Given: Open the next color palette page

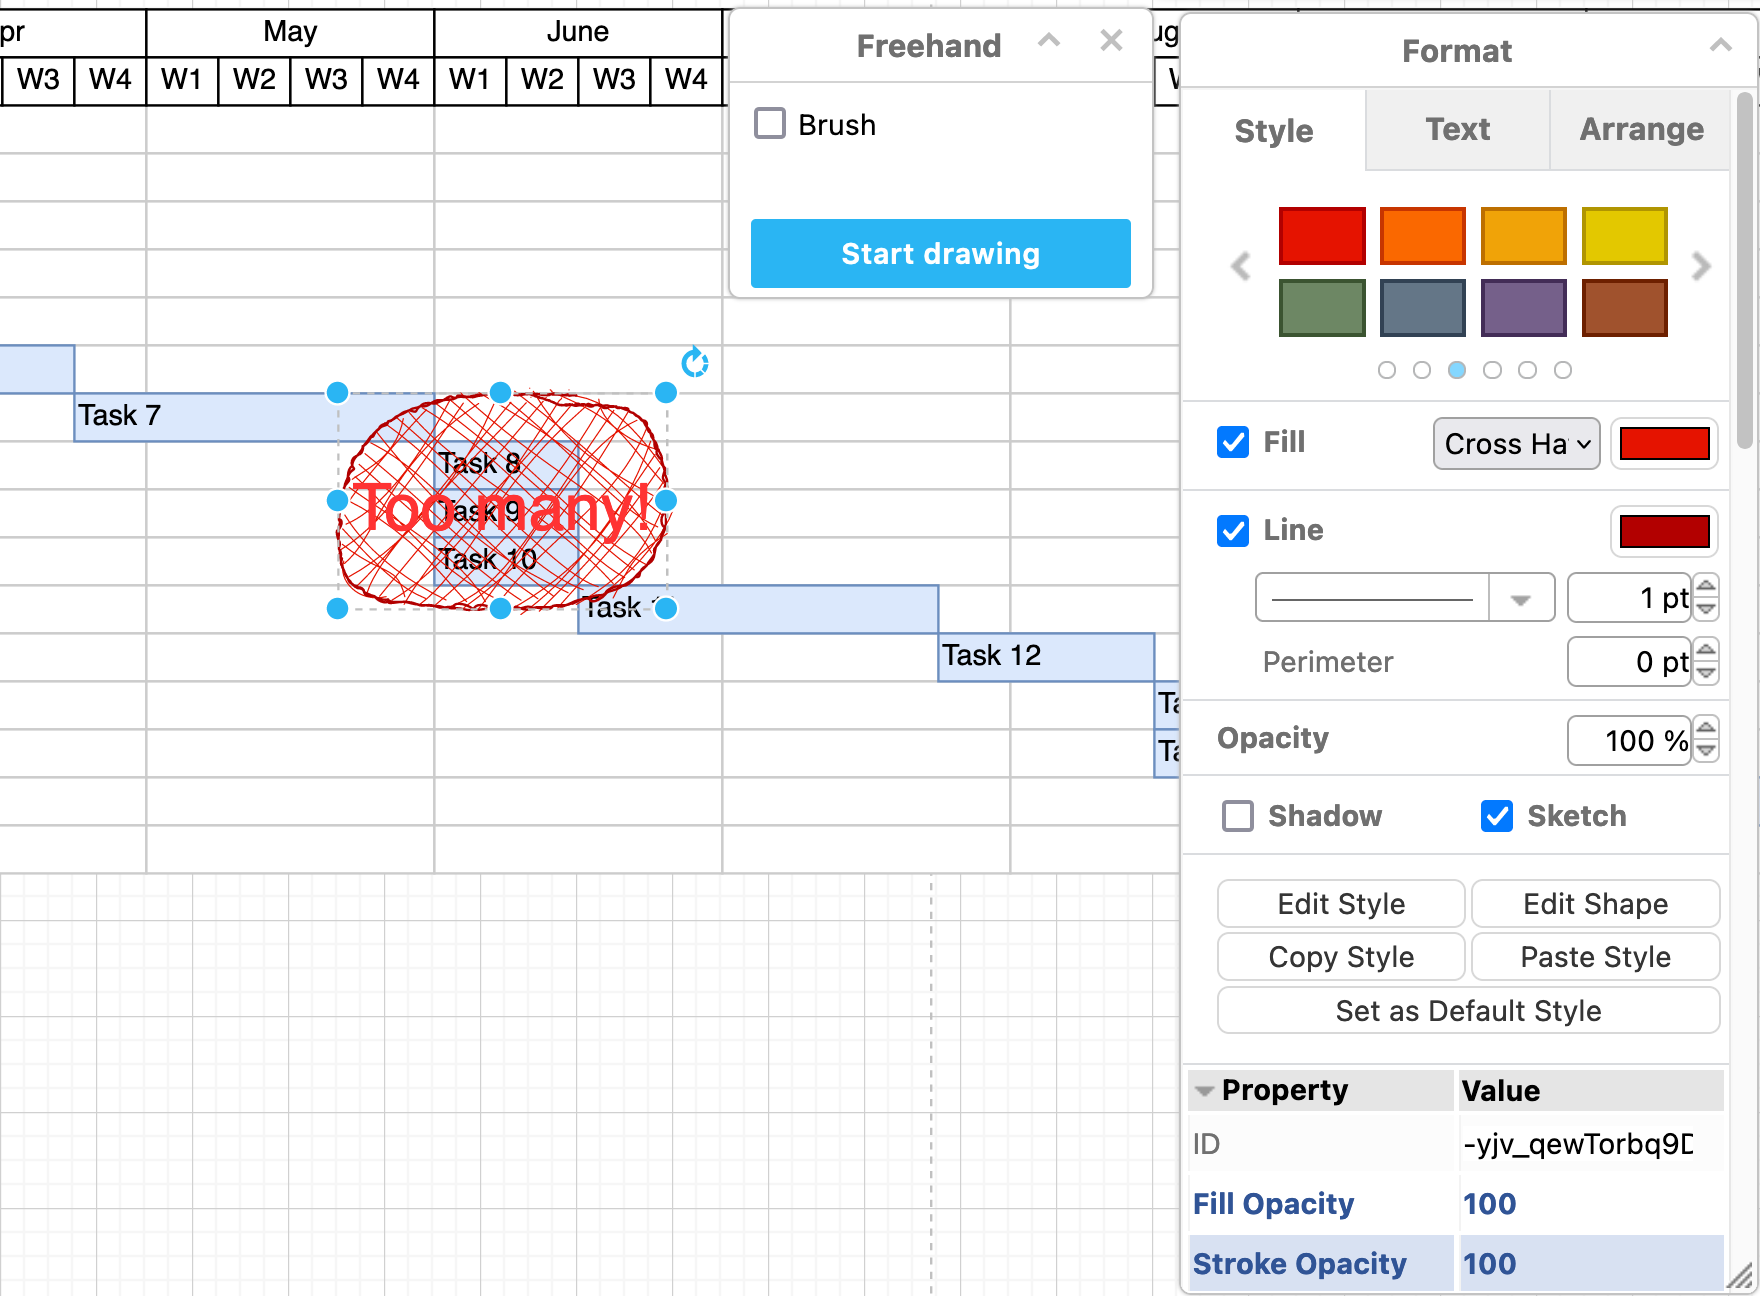Looking at the screenshot, I should click(1700, 267).
